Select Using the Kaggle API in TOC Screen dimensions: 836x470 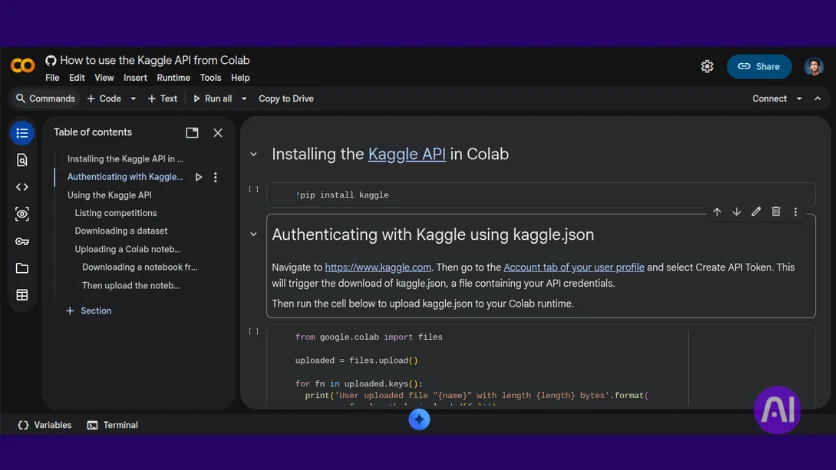pyautogui.click(x=109, y=195)
